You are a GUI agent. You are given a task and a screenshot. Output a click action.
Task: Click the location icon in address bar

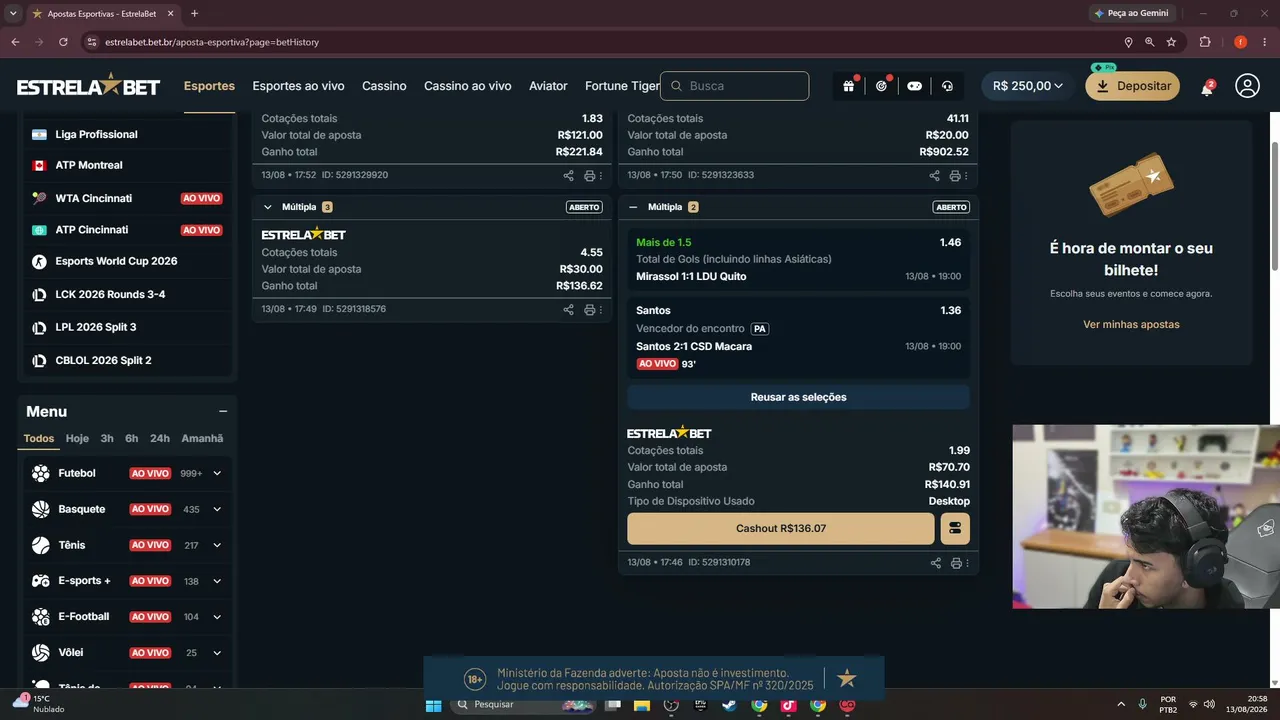point(1128,42)
